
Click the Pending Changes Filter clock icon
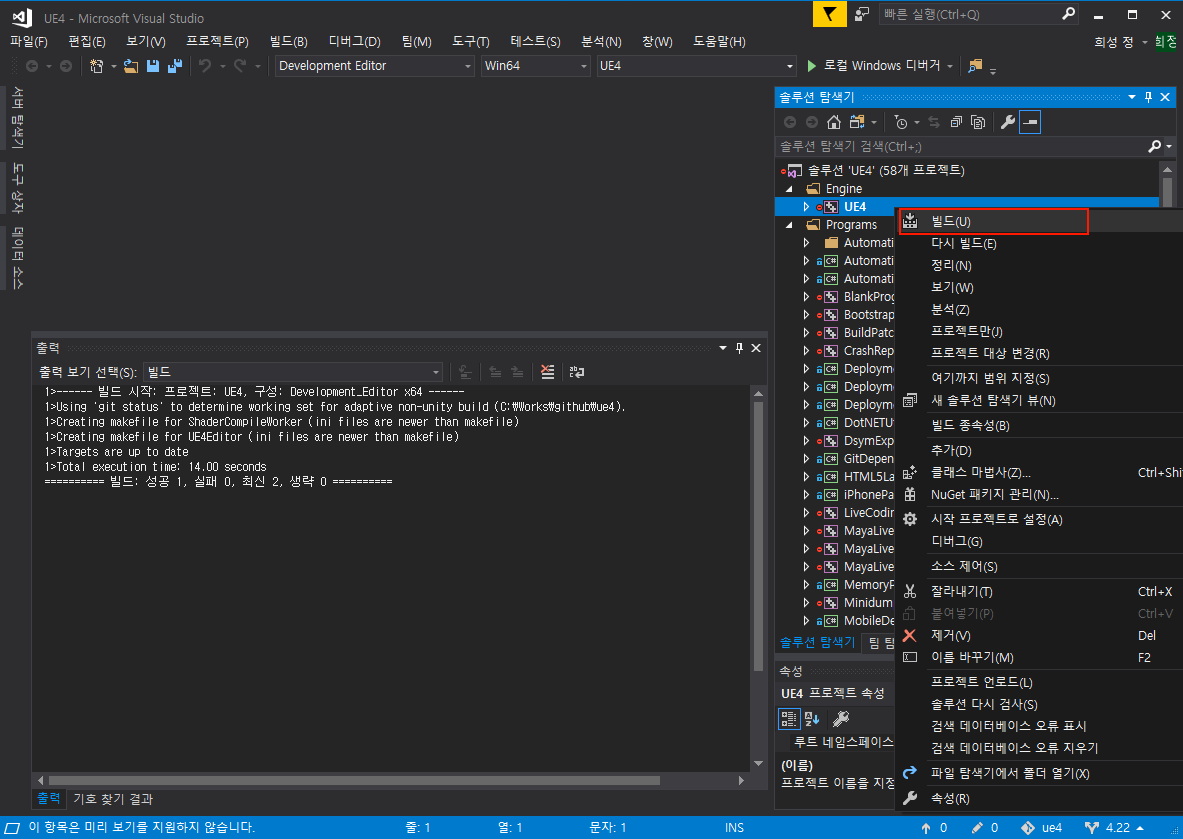coord(901,122)
